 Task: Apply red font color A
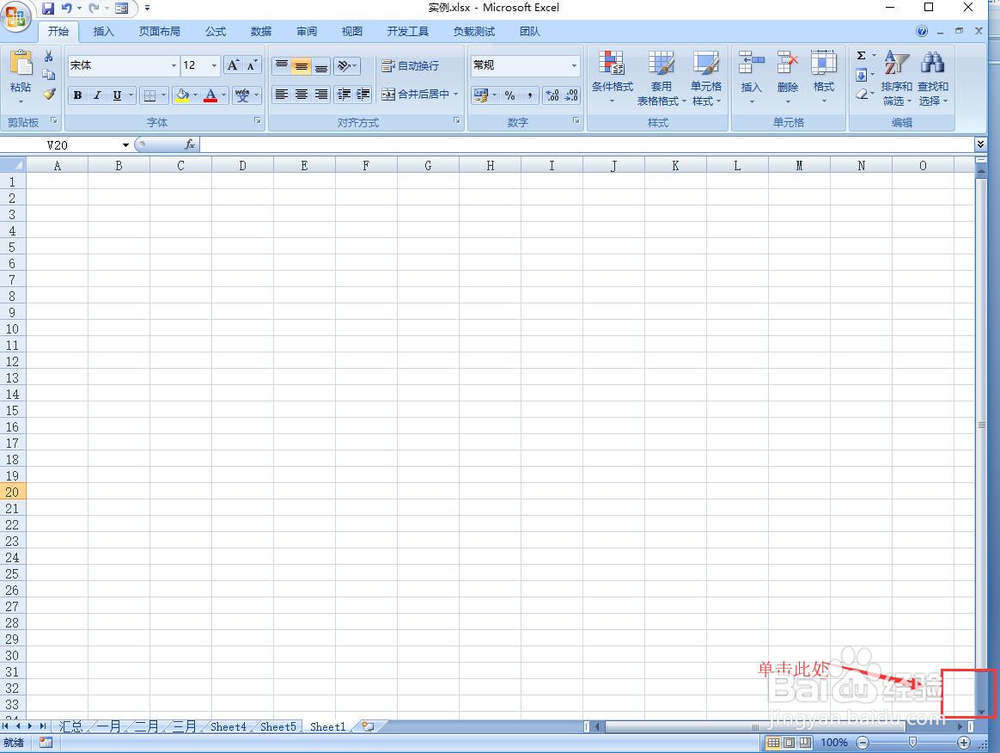210,95
